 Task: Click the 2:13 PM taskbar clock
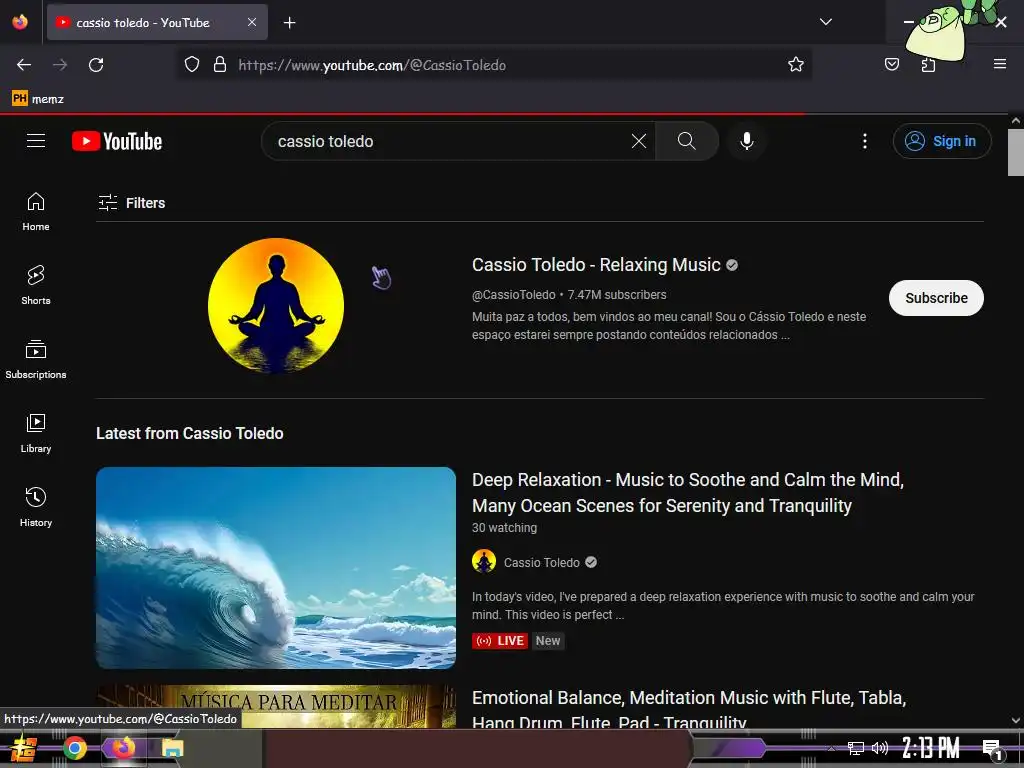930,748
